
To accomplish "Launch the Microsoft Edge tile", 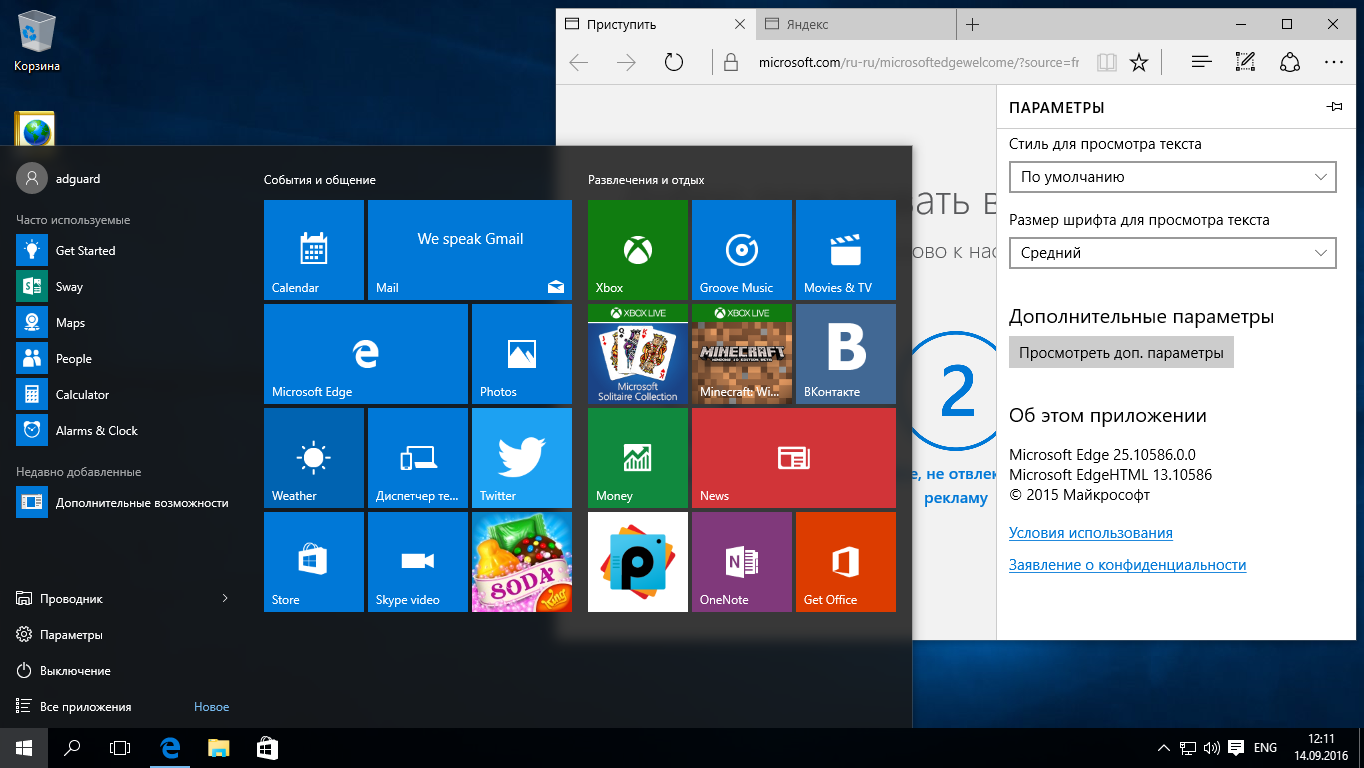I will [366, 354].
